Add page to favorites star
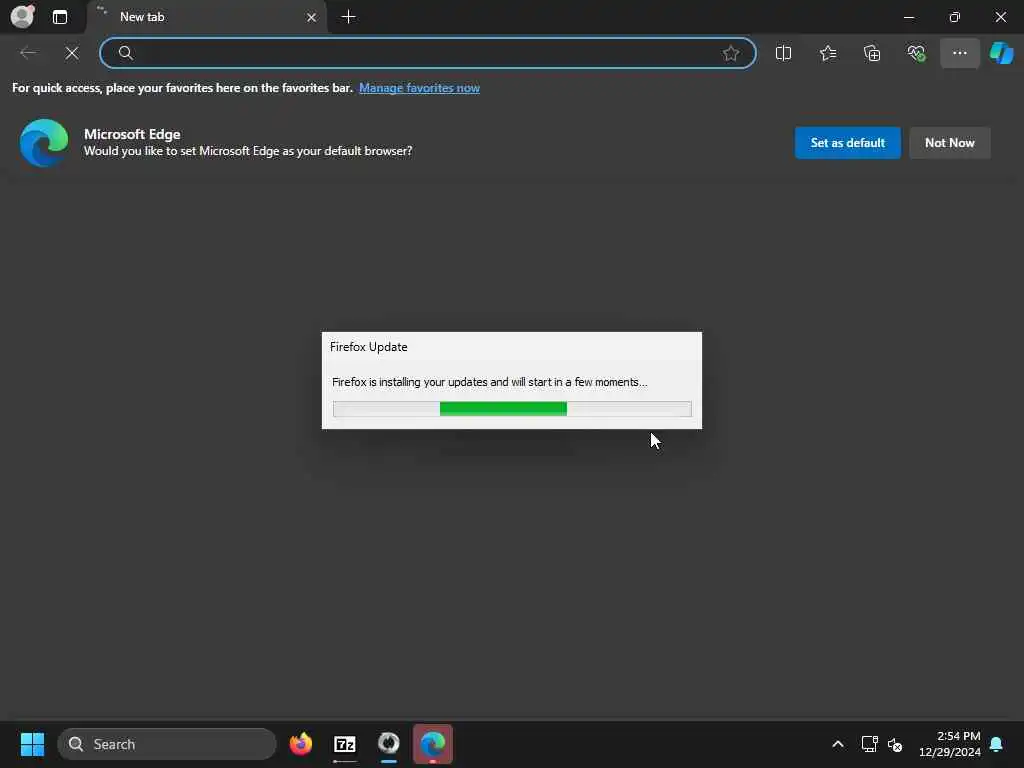 tap(731, 53)
